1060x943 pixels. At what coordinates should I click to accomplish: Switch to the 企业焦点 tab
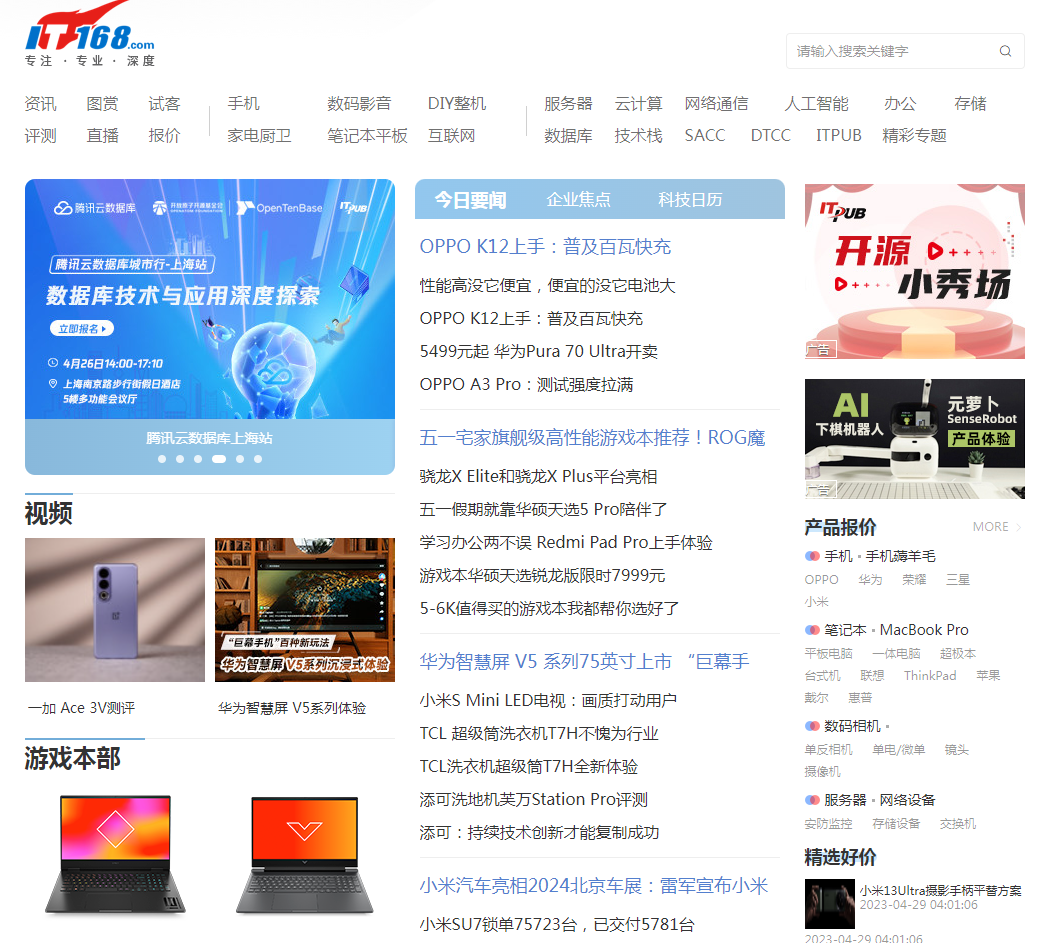tap(578, 200)
